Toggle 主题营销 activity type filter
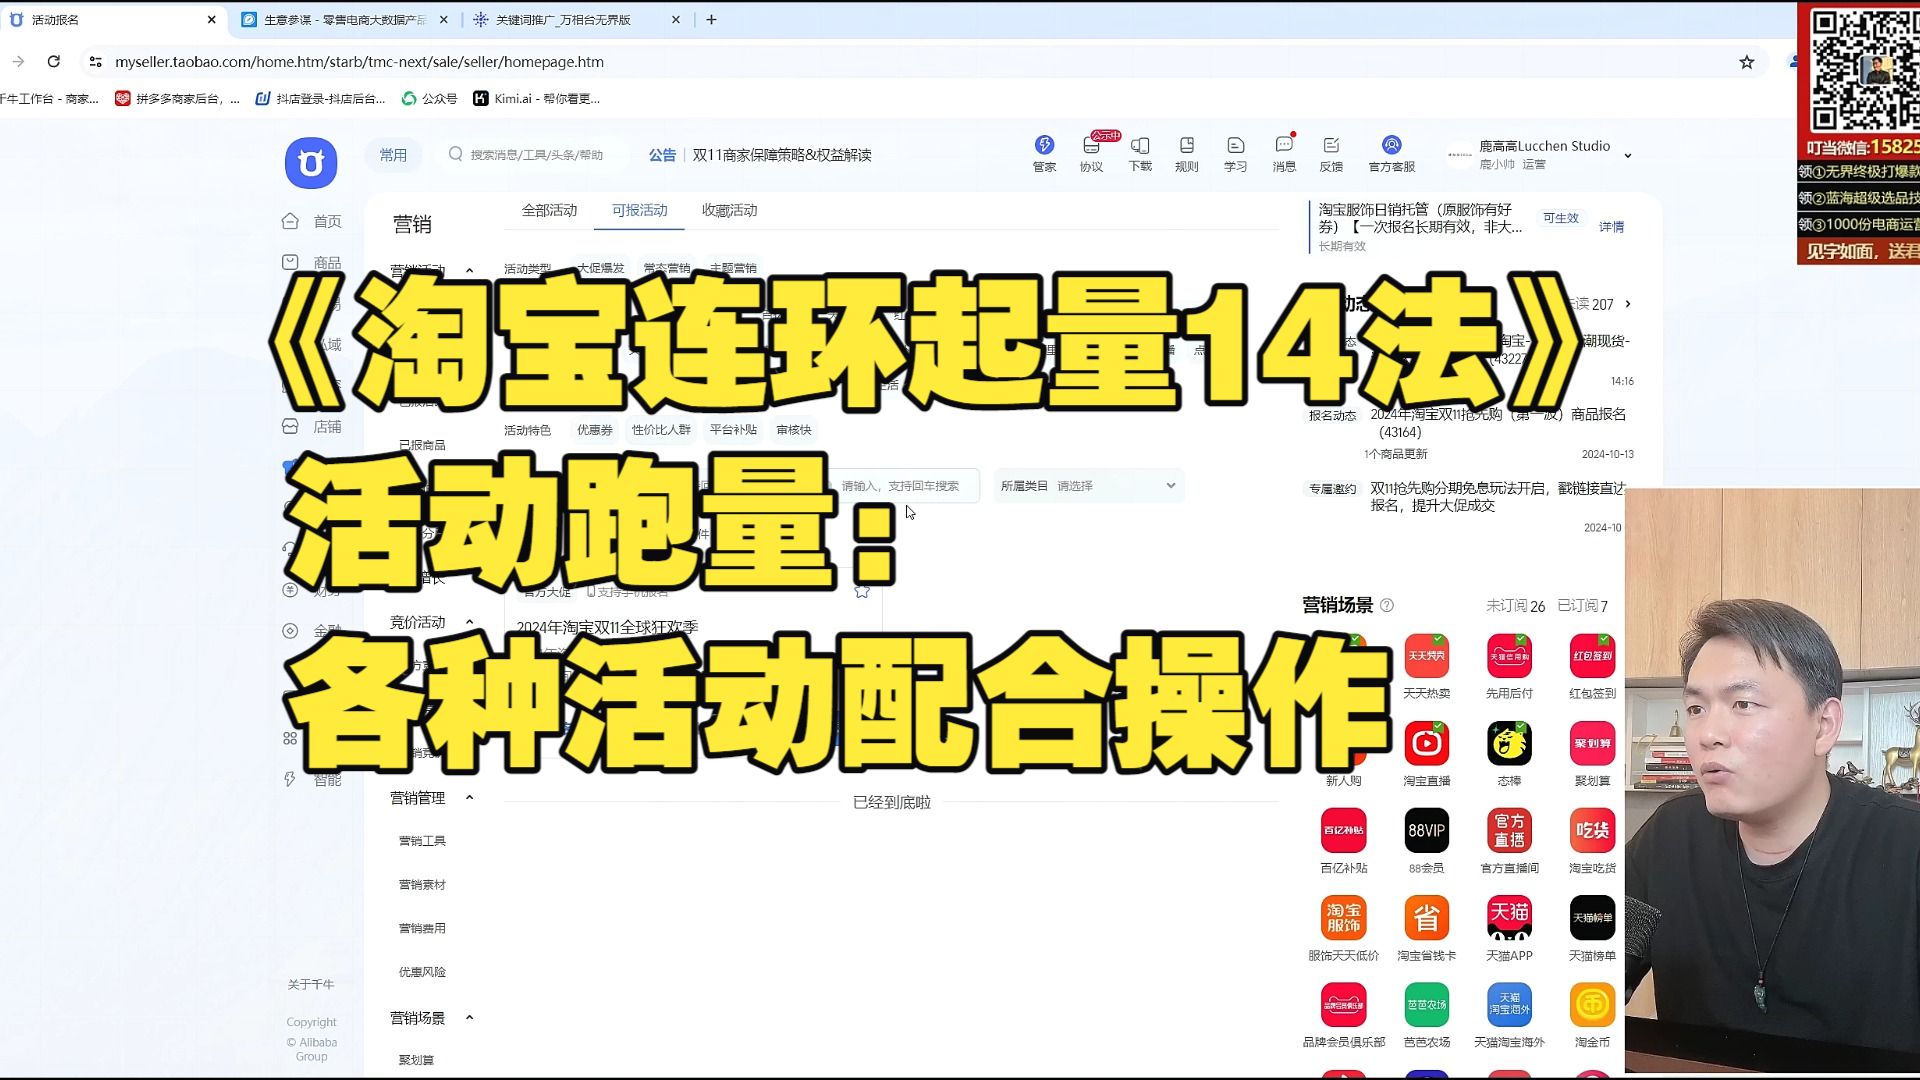The width and height of the screenshot is (1920, 1080). pos(733,268)
